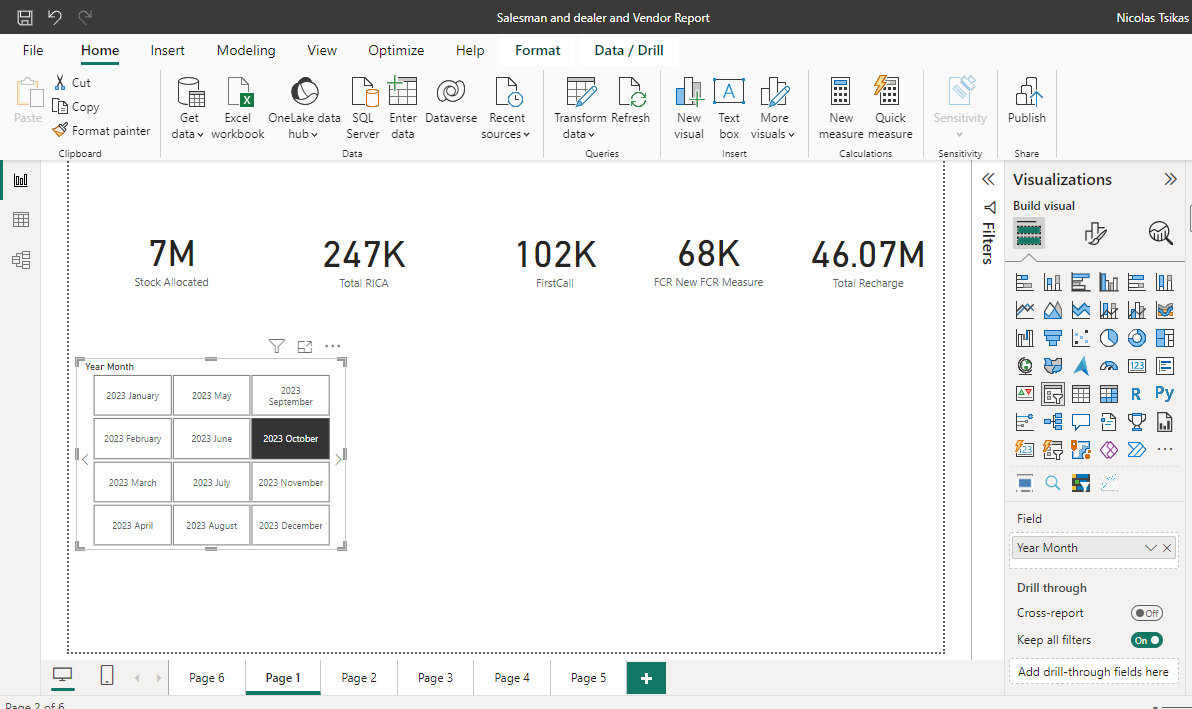Activate focus mode on the slicer
The image size is (1192, 709).
click(x=305, y=347)
